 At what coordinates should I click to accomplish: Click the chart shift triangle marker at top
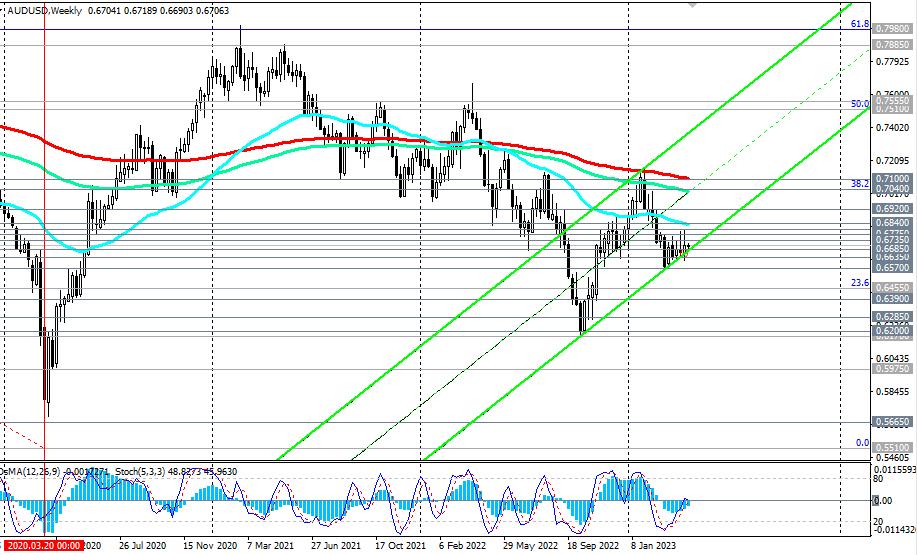coord(692,4)
